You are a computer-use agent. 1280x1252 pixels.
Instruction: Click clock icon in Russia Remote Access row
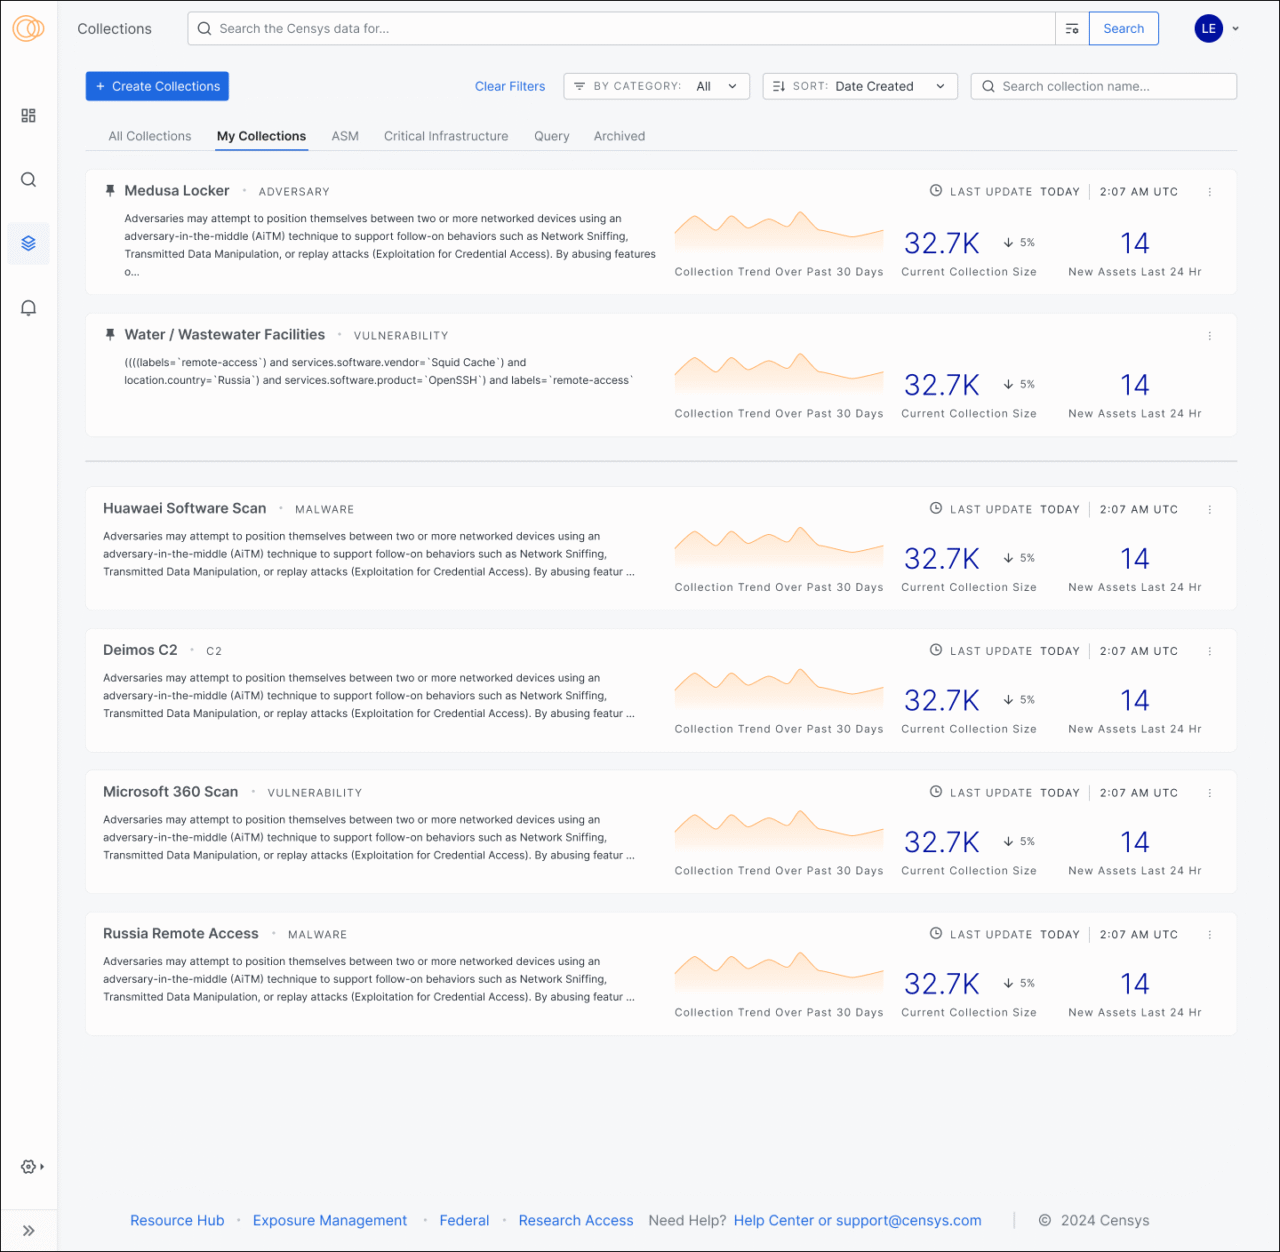point(936,934)
